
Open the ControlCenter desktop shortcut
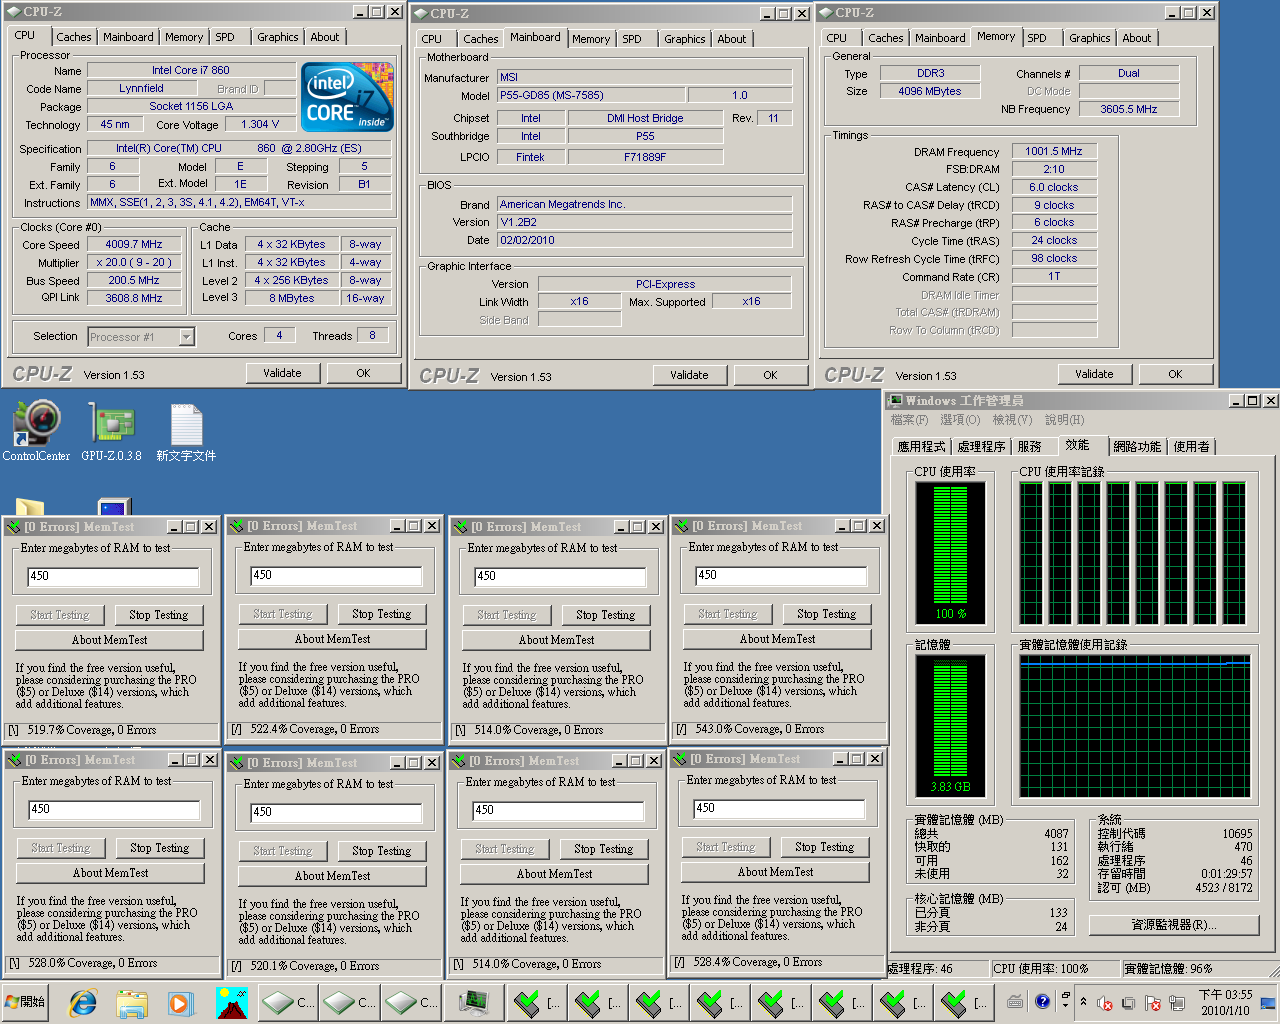36,431
